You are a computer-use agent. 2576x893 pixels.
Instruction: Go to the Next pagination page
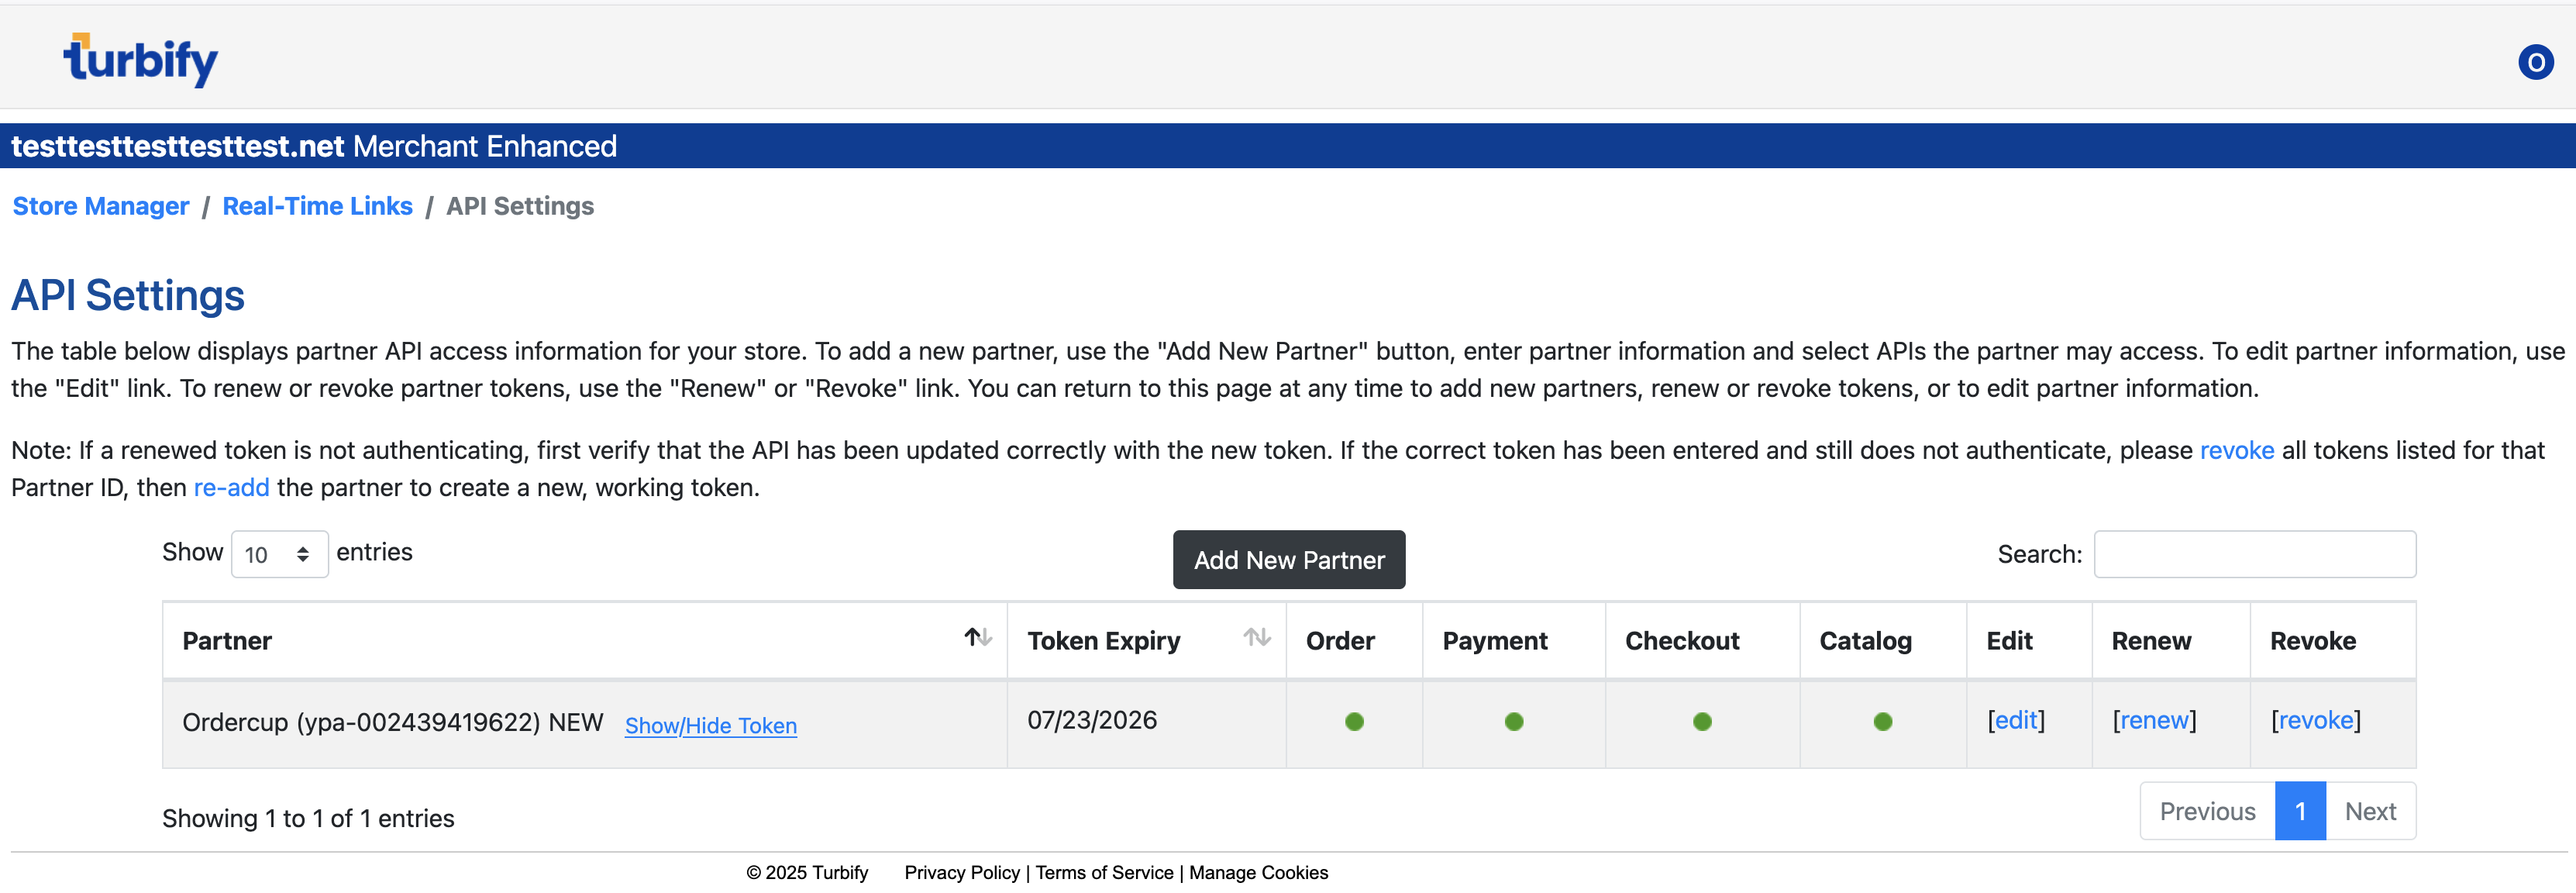[x=2369, y=812]
